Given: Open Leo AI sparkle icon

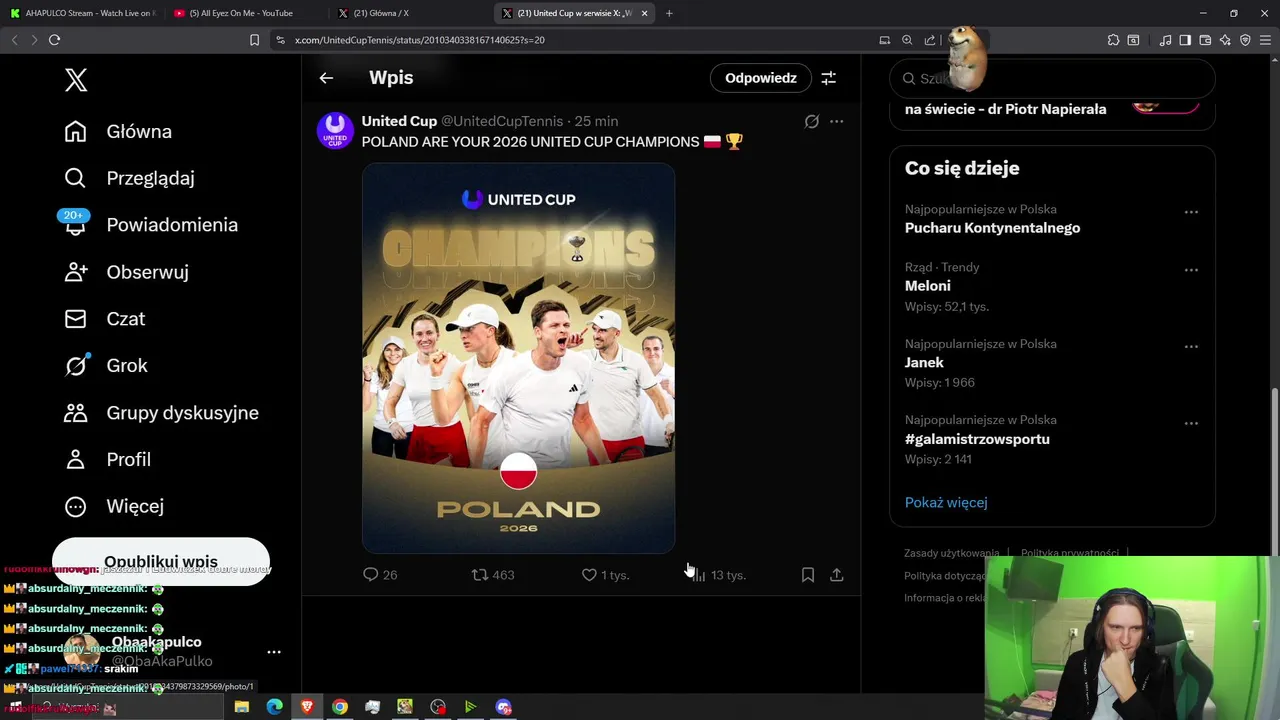Looking at the screenshot, I should coord(1225,40).
